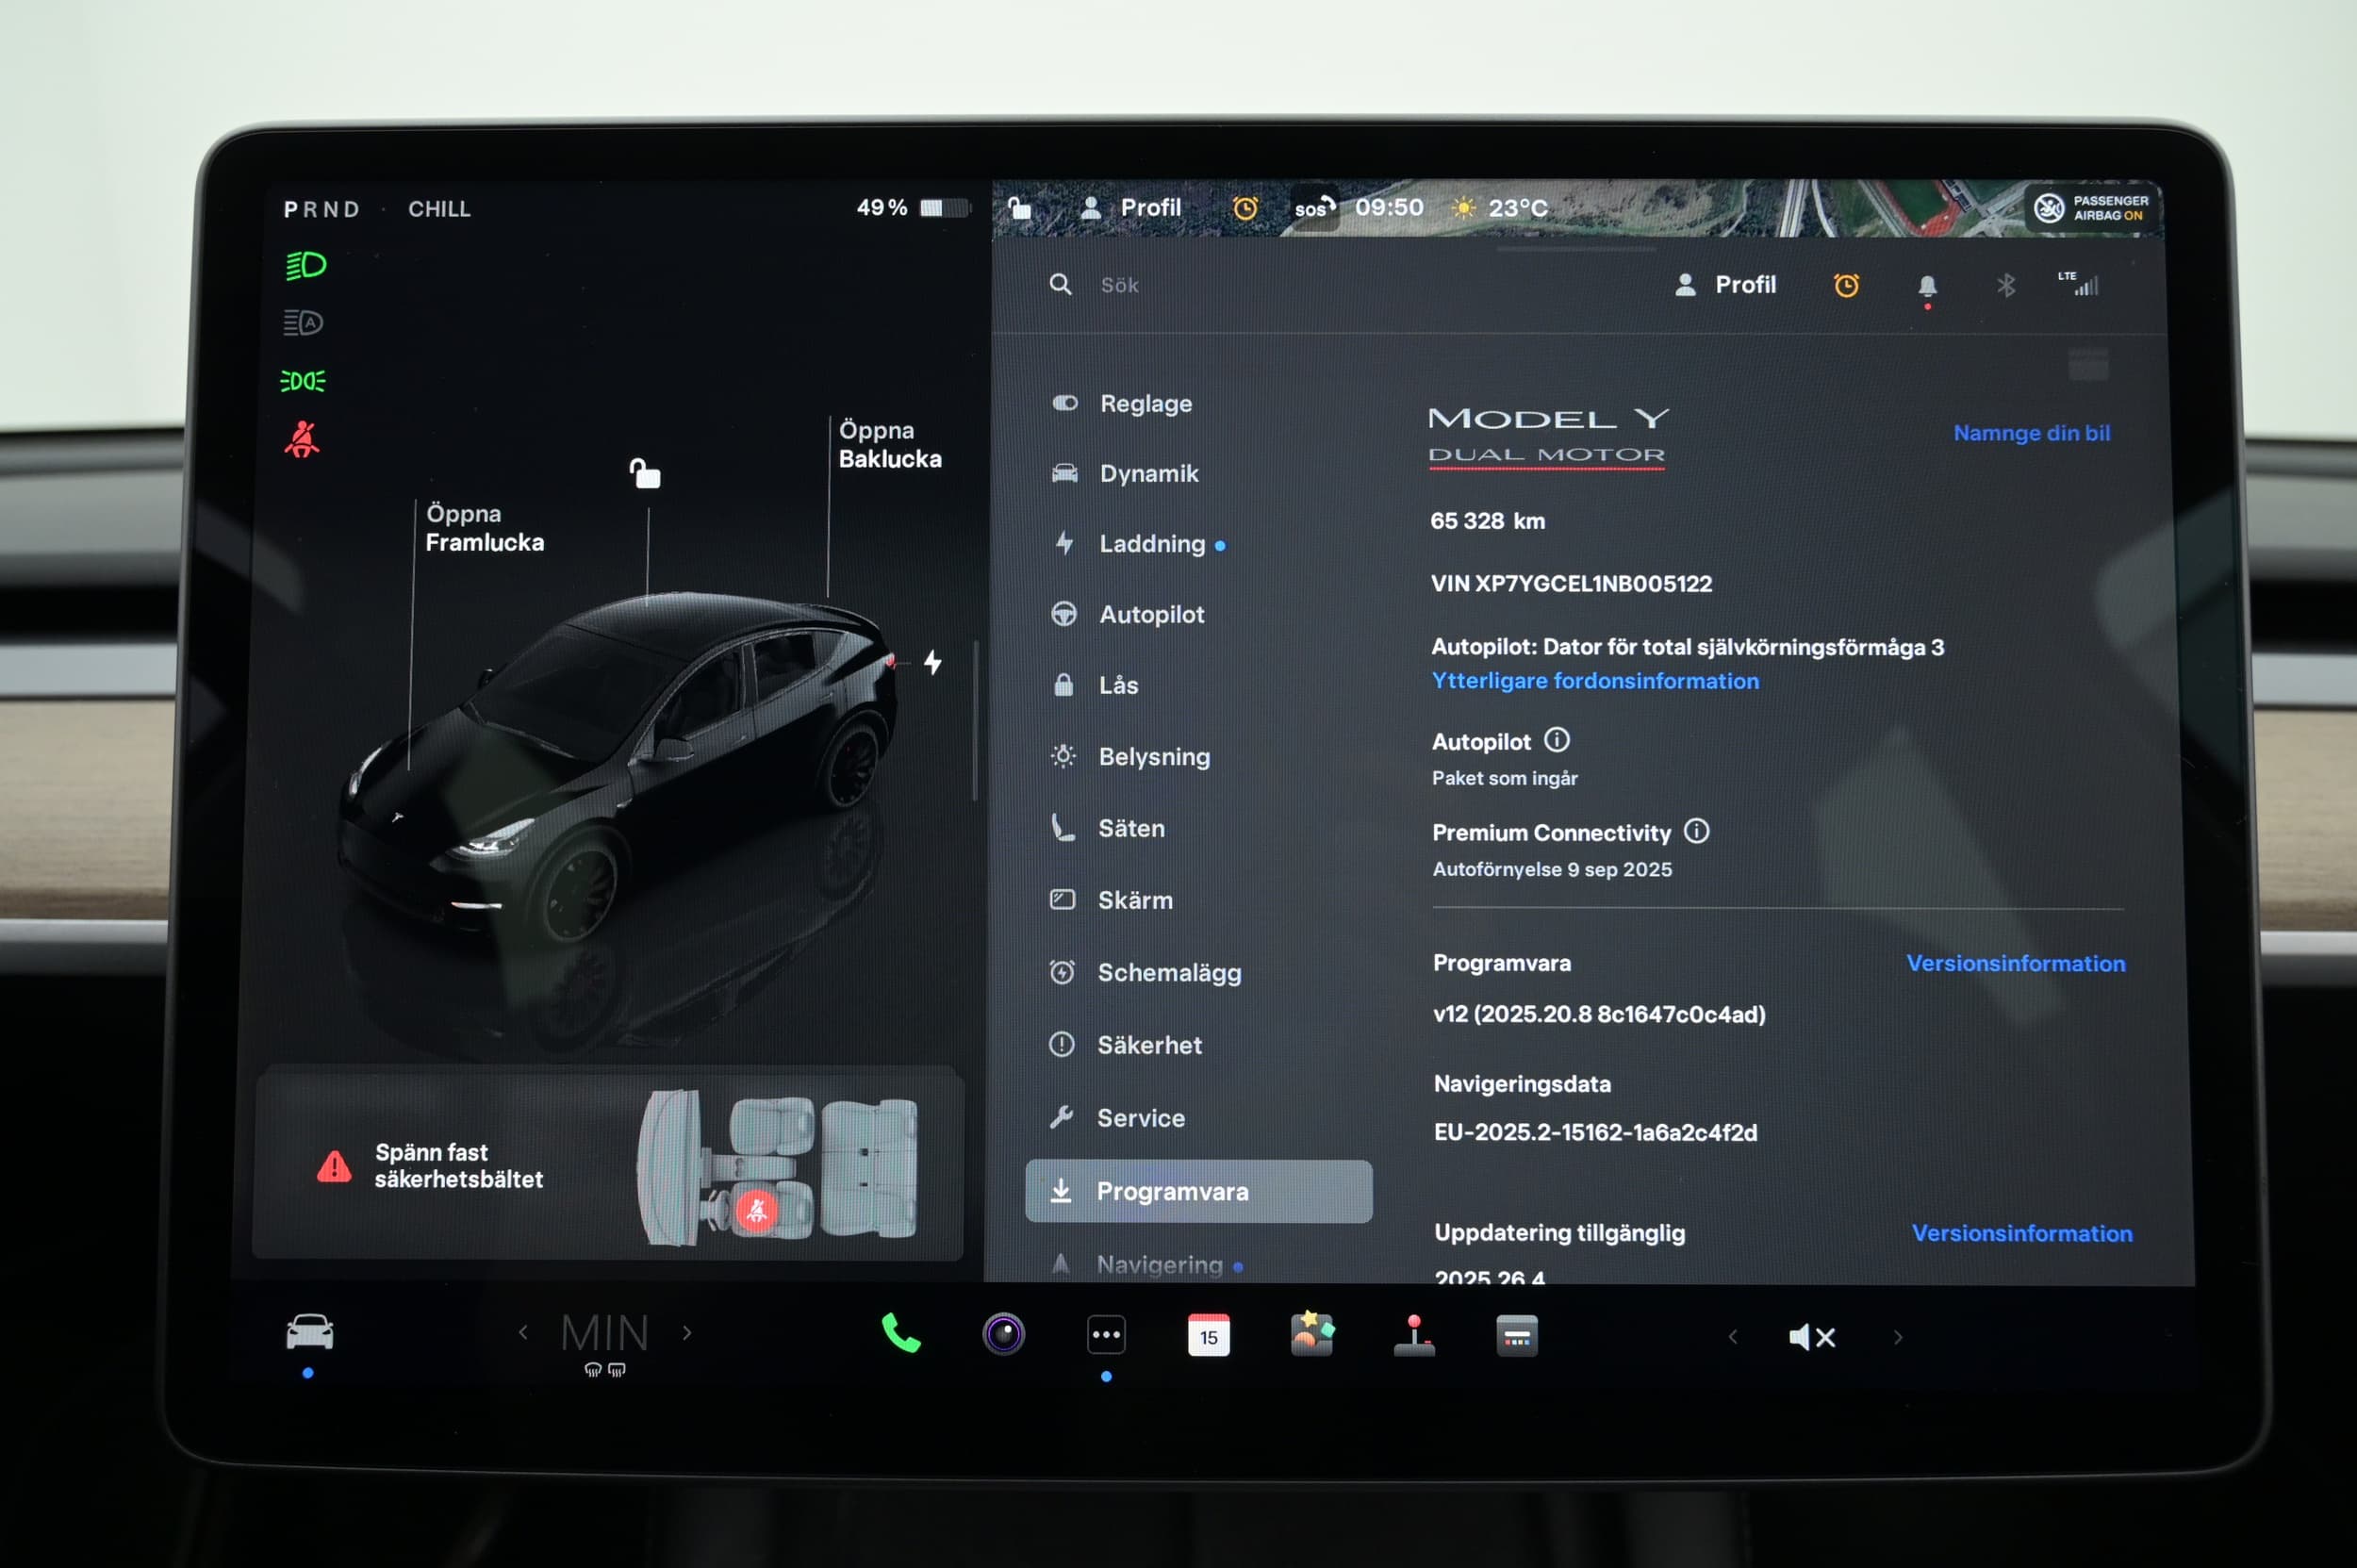Open the Arcade joystick app
The height and width of the screenshot is (1568, 2357).
click(x=1414, y=1335)
